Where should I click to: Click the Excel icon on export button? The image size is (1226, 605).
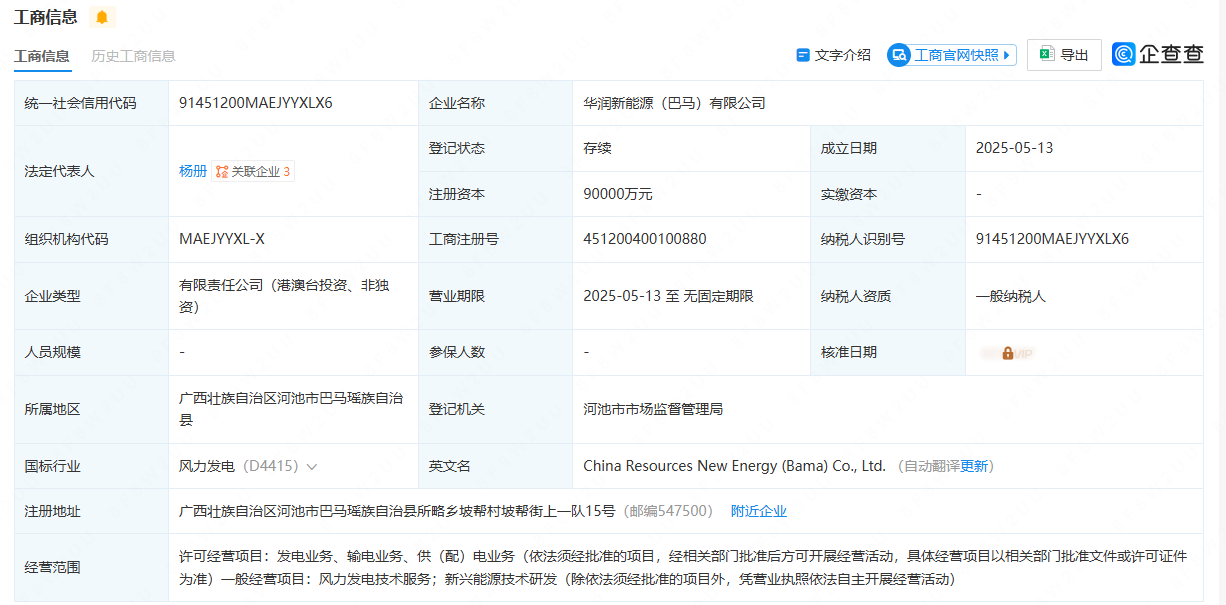[x=1046, y=55]
